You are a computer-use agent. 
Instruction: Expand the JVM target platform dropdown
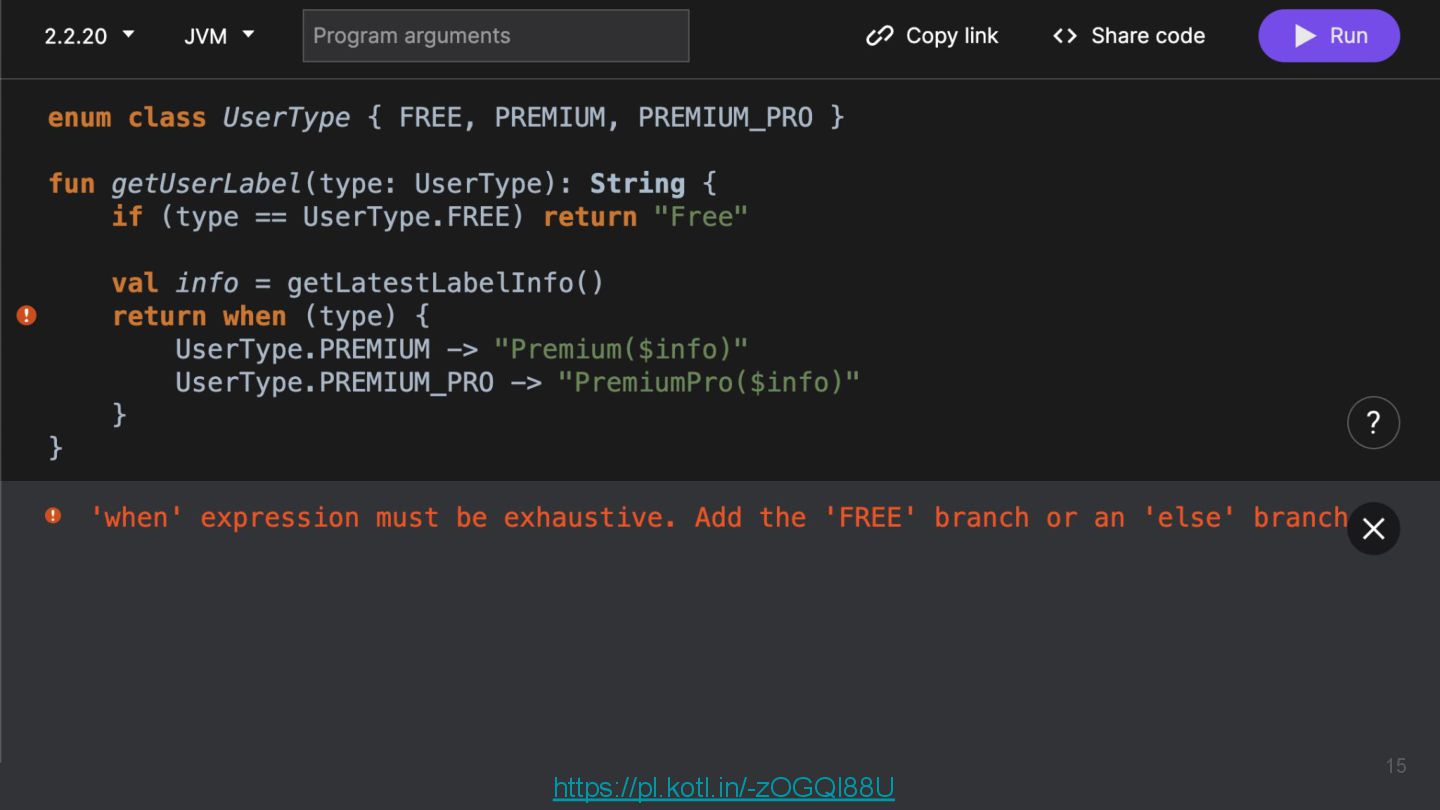coord(219,36)
